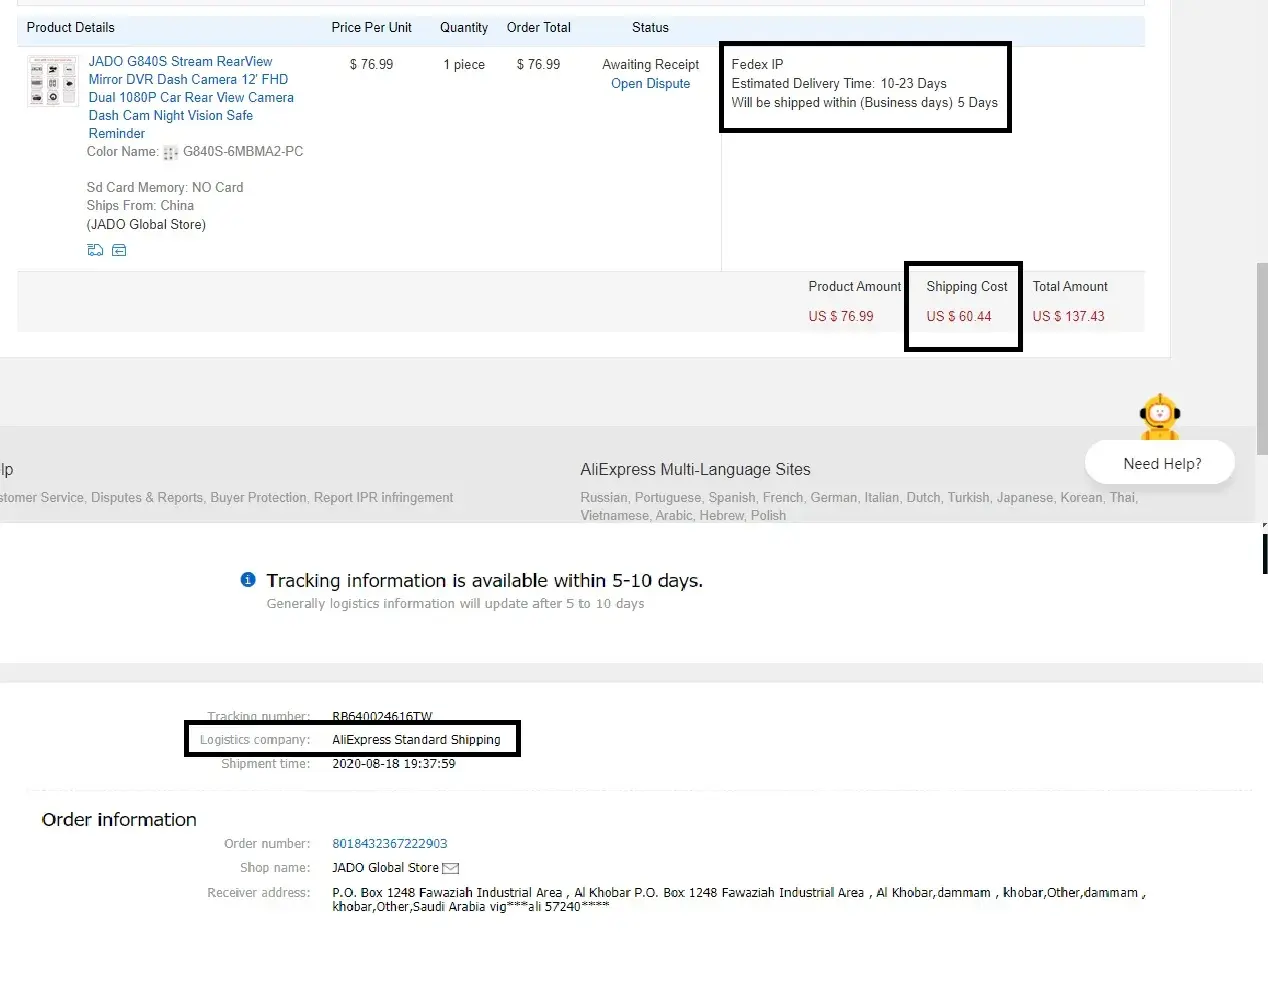Viewport: 1268px width, 1000px height.
Task: Click the Sd Card Memory: NO Card text
Action: [x=165, y=187]
